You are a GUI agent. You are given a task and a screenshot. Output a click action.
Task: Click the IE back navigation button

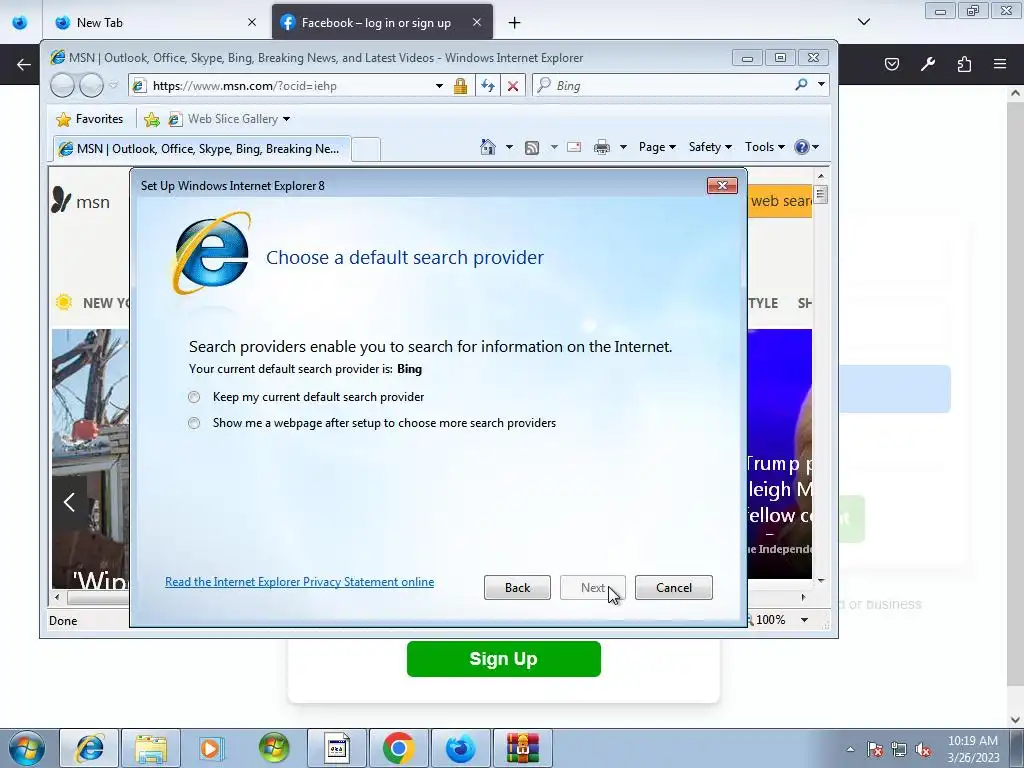click(63, 86)
